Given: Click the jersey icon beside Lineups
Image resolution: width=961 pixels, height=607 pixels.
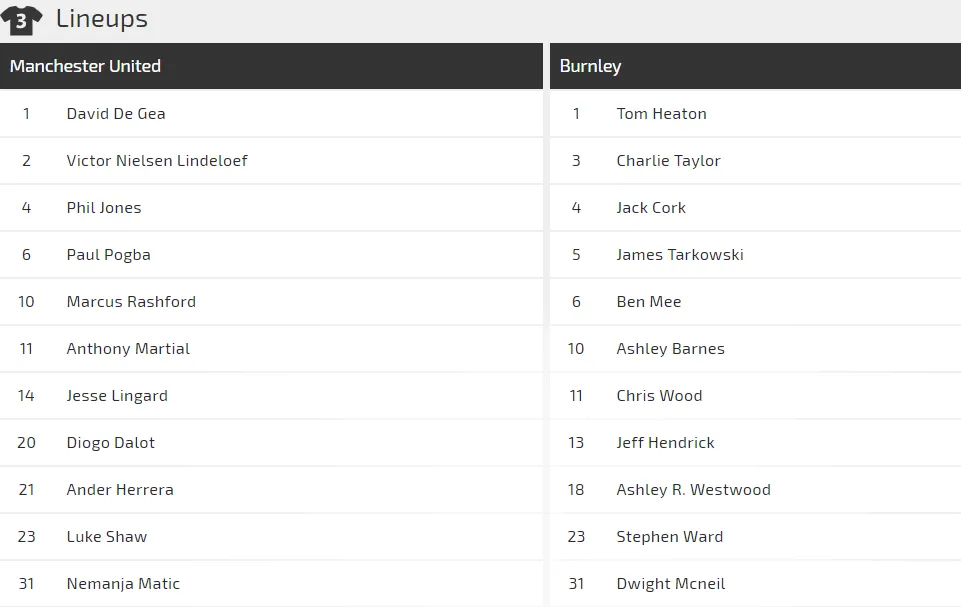Looking at the screenshot, I should (x=21, y=20).
